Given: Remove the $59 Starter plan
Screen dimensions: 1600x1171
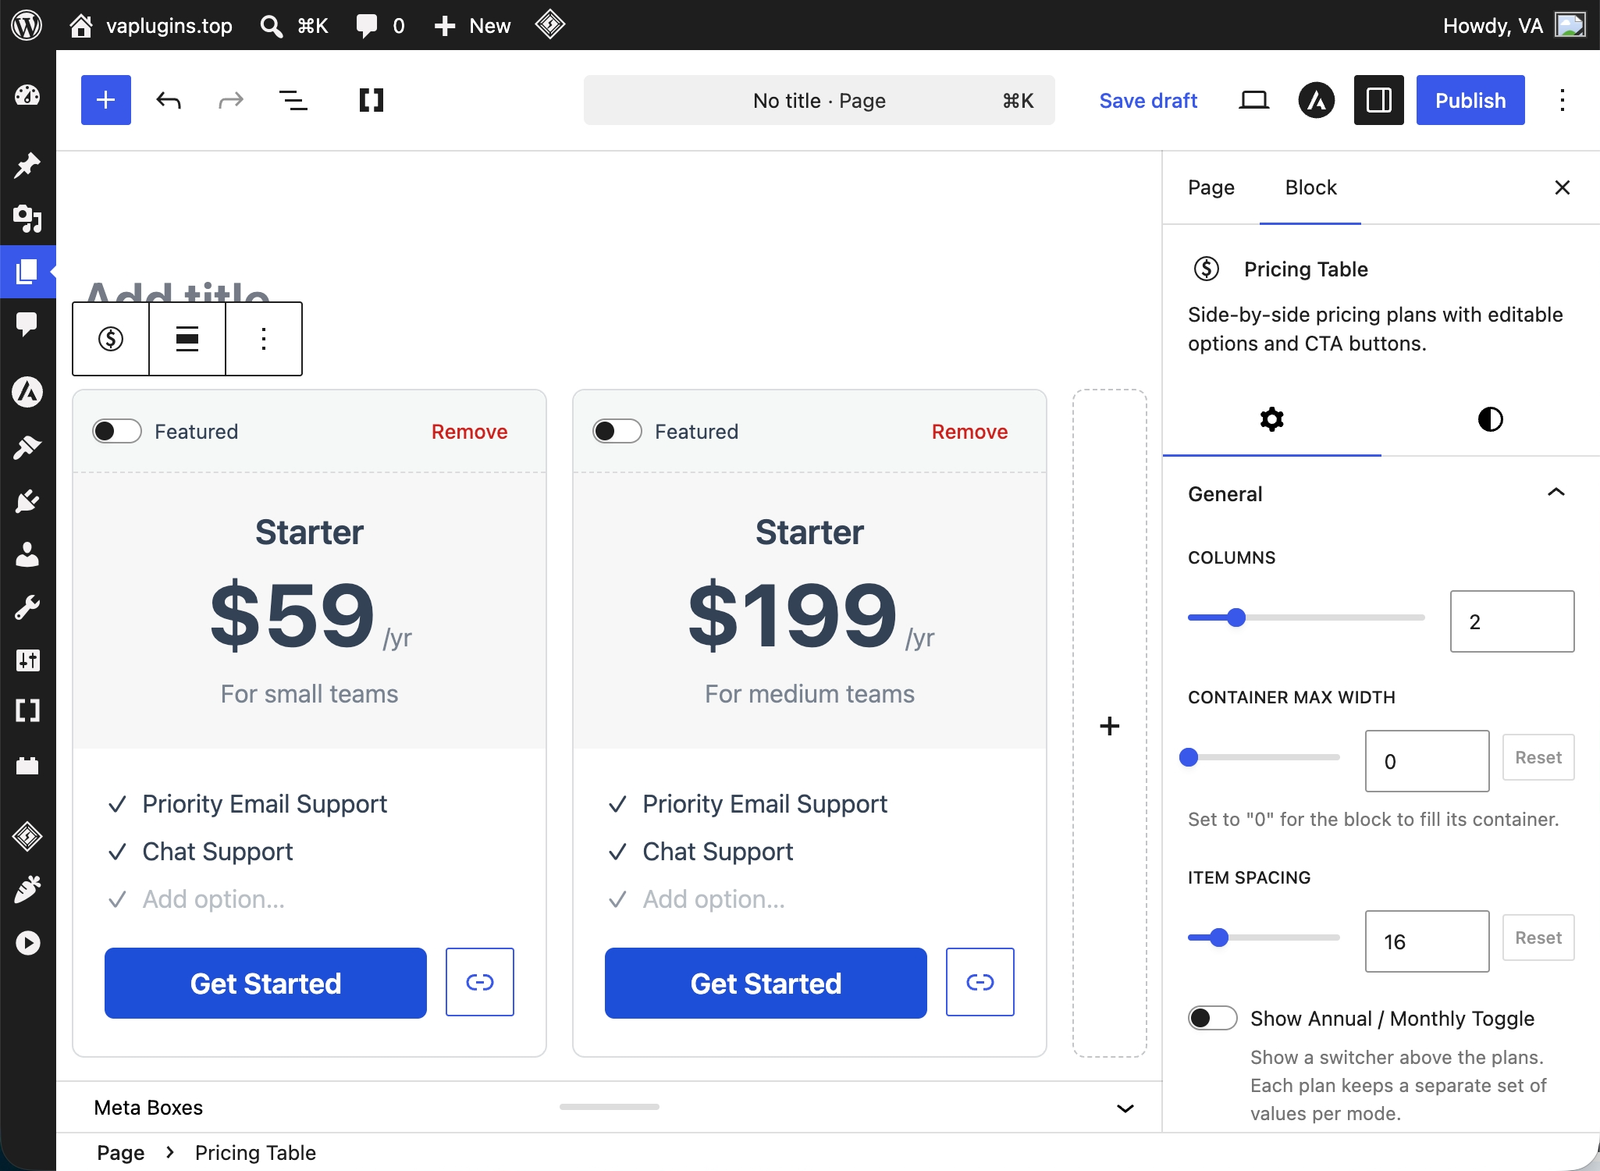Looking at the screenshot, I should tap(470, 431).
